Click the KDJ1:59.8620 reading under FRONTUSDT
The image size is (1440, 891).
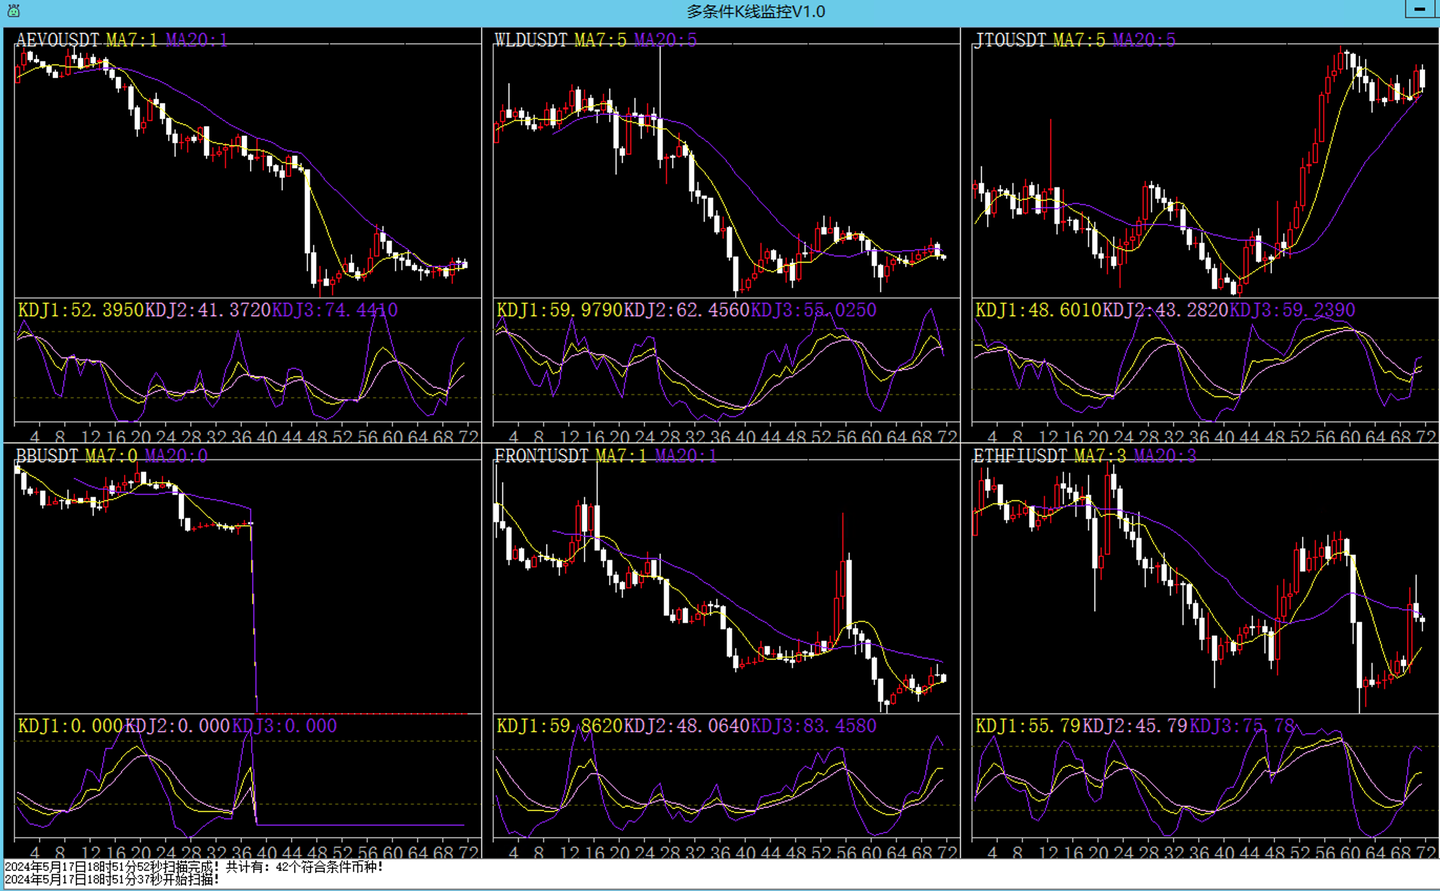560,726
